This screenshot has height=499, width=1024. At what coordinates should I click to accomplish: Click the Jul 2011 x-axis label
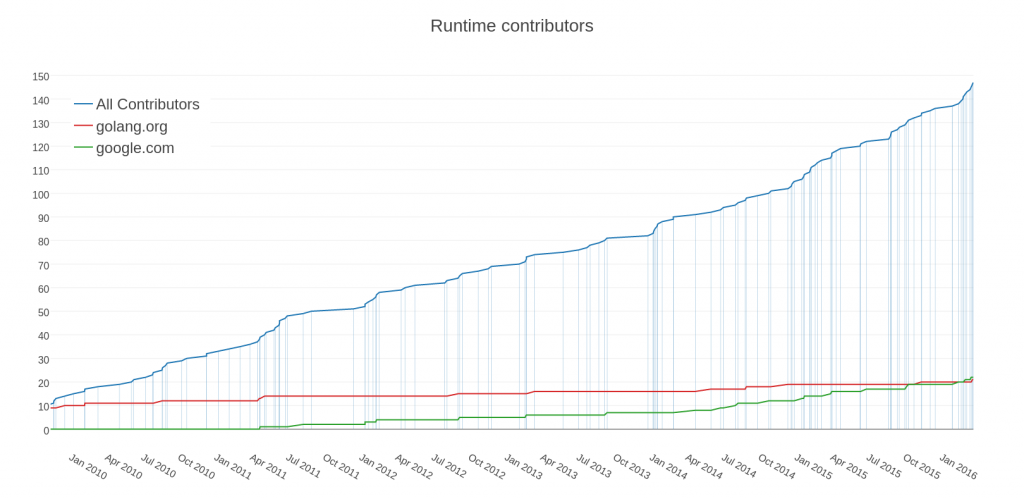[303, 467]
